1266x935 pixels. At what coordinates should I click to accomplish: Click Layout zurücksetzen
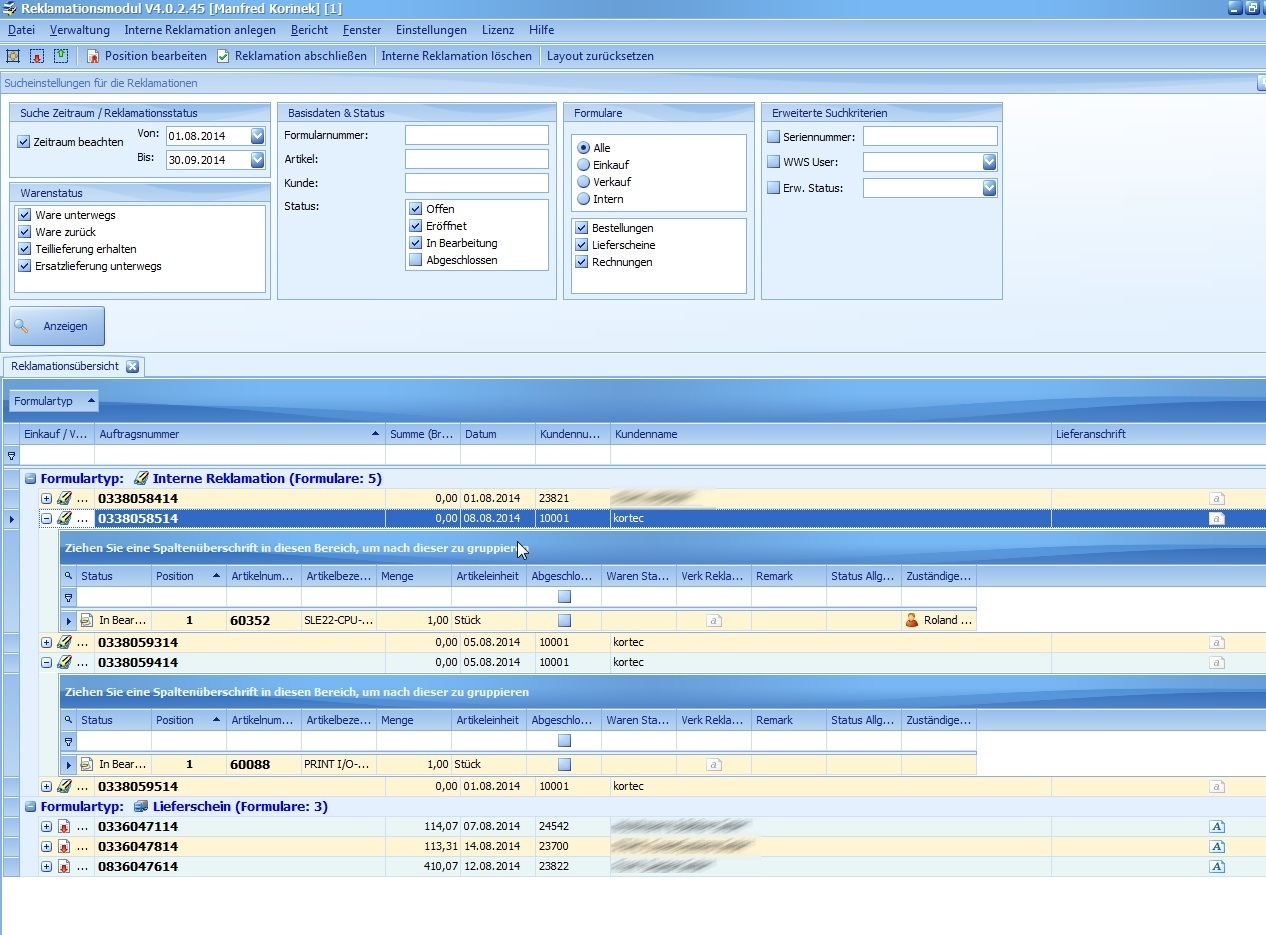click(x=600, y=56)
